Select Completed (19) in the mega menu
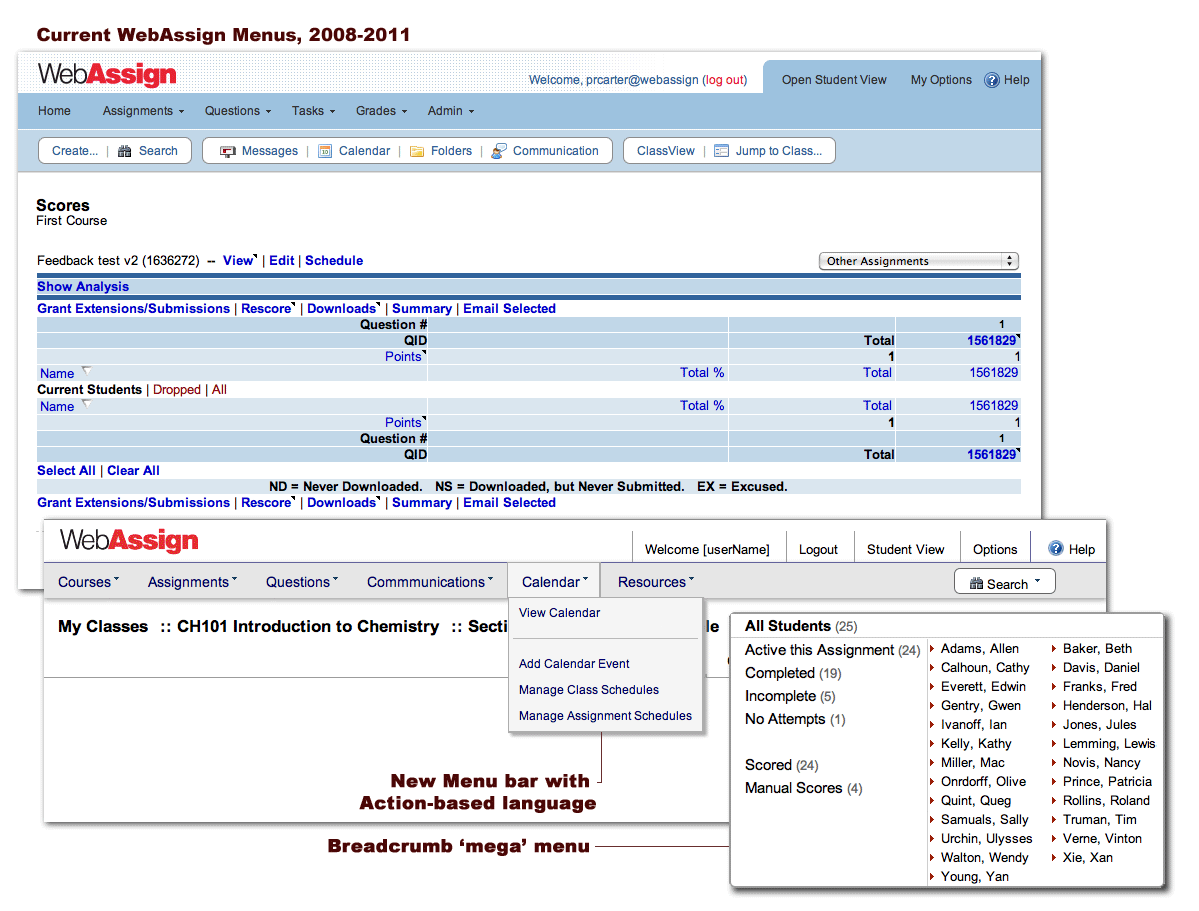Image resolution: width=1199 pixels, height=911 pixels. point(793,673)
